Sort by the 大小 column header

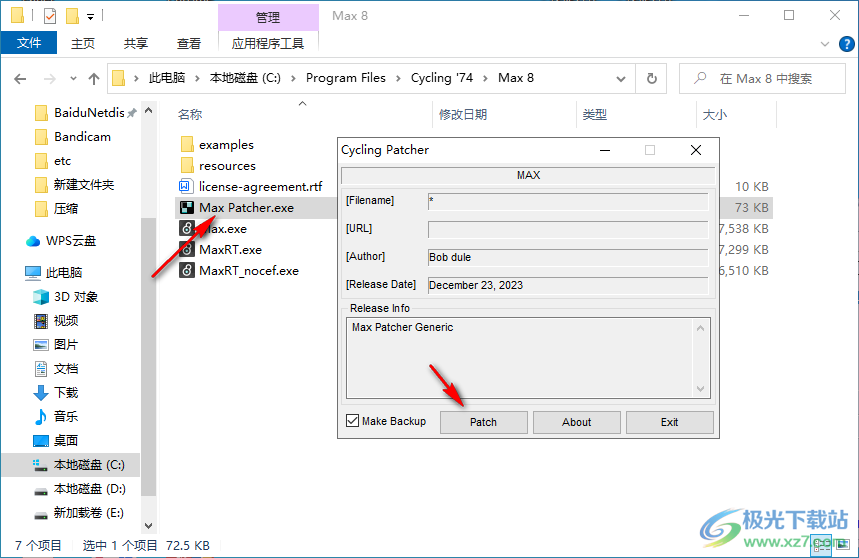715,114
